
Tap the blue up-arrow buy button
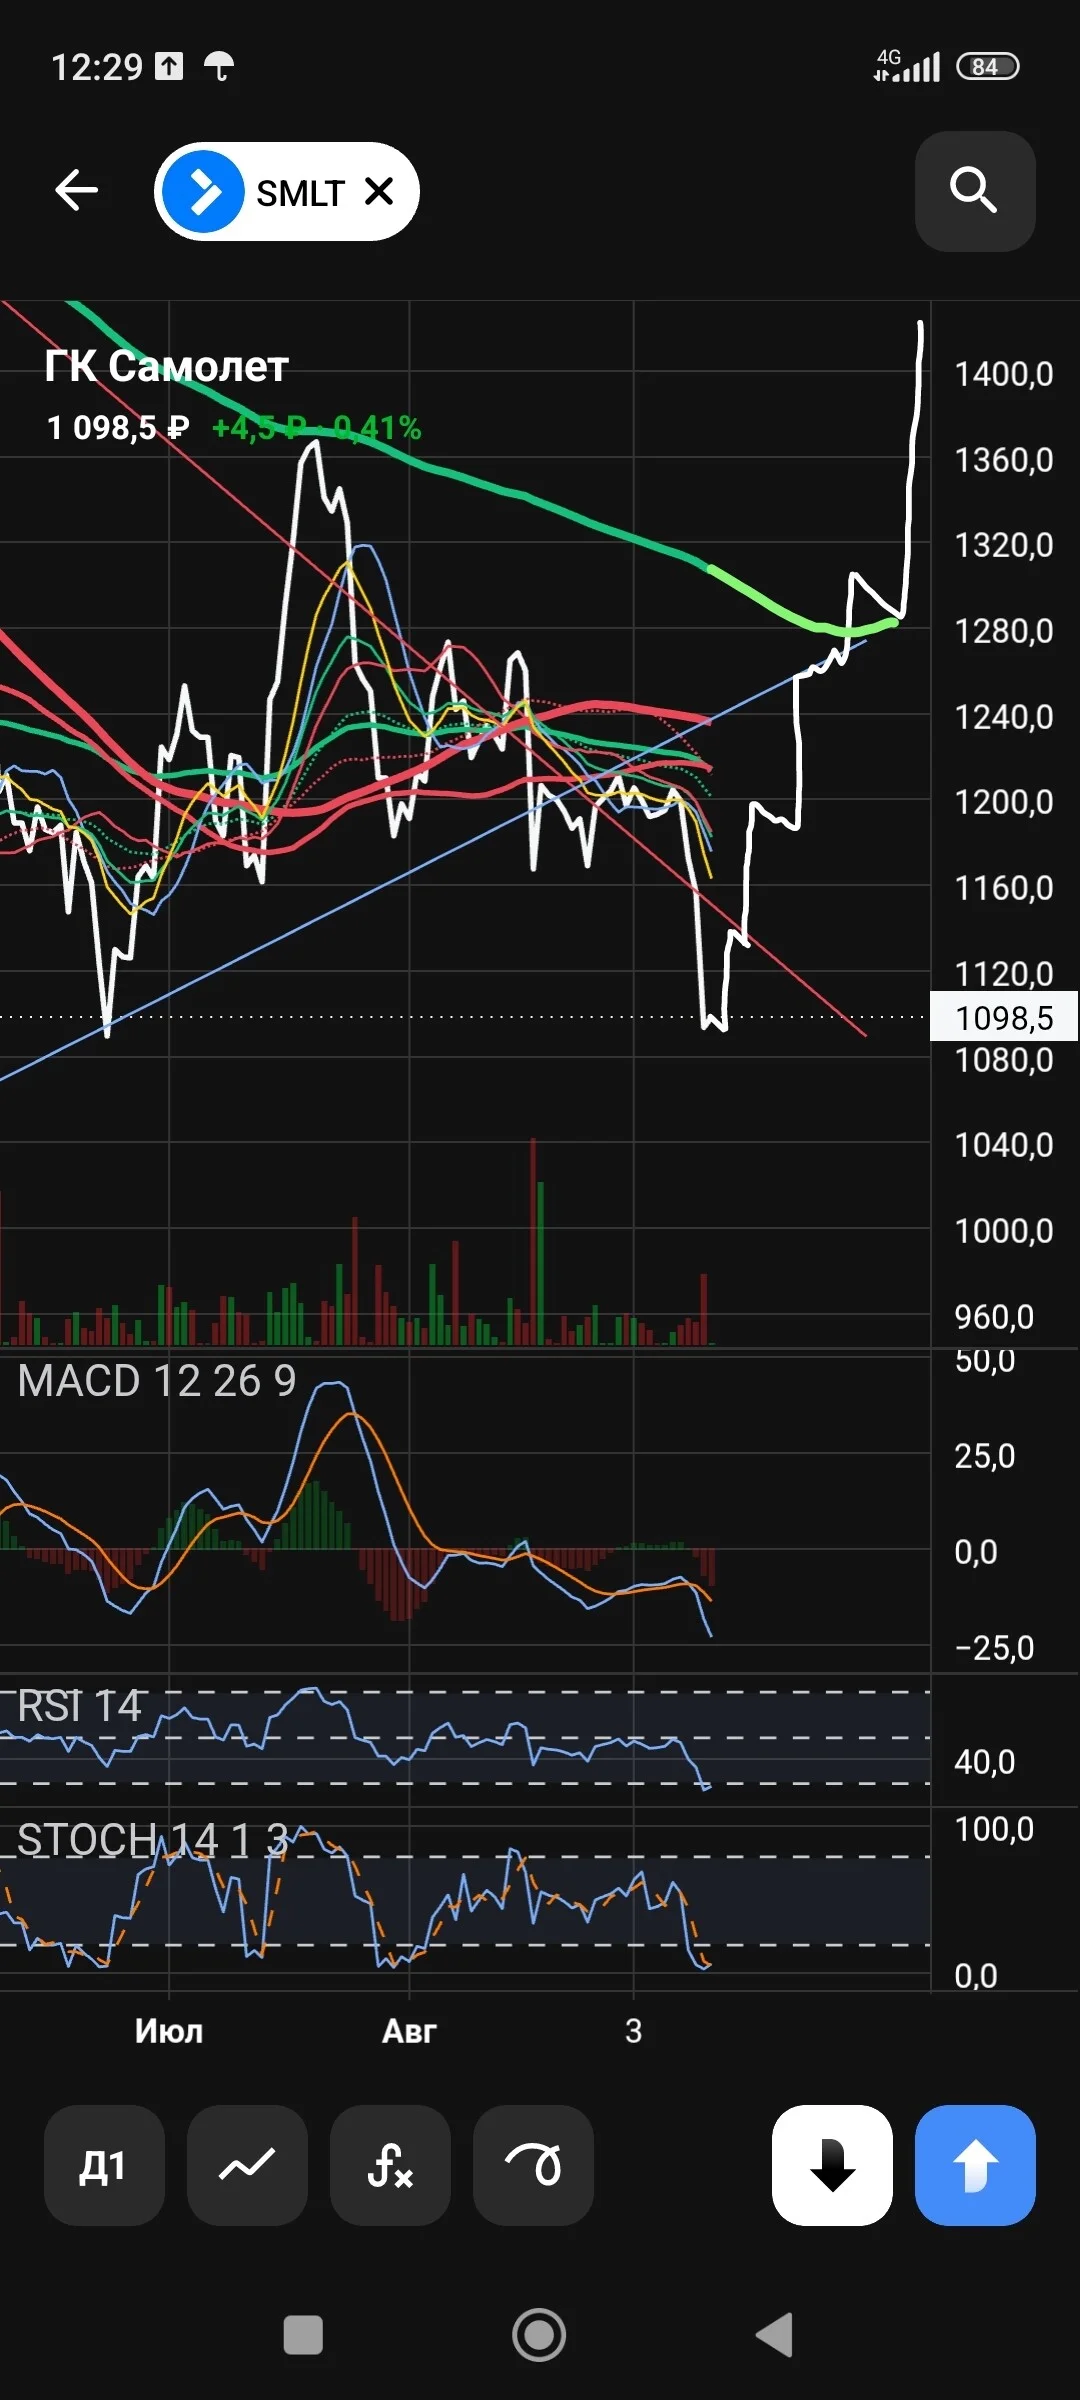(x=975, y=2165)
